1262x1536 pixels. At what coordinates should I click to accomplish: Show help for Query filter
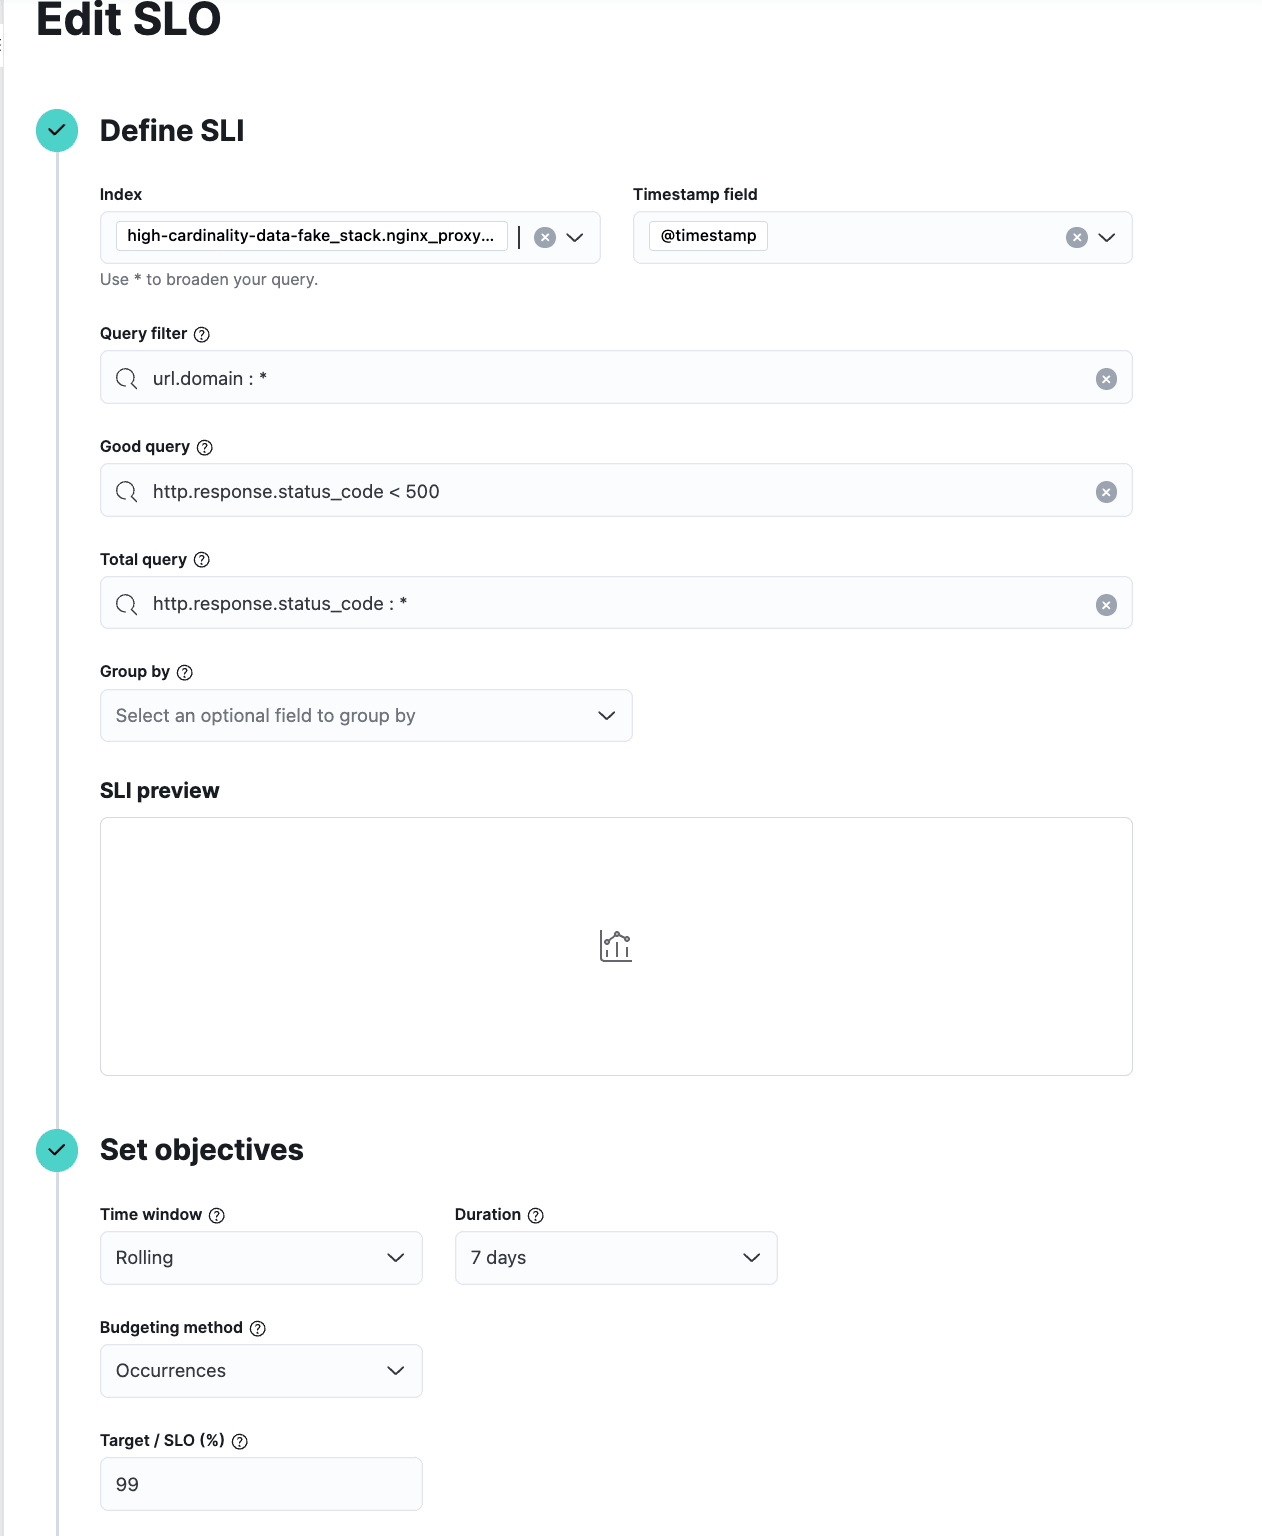202,334
